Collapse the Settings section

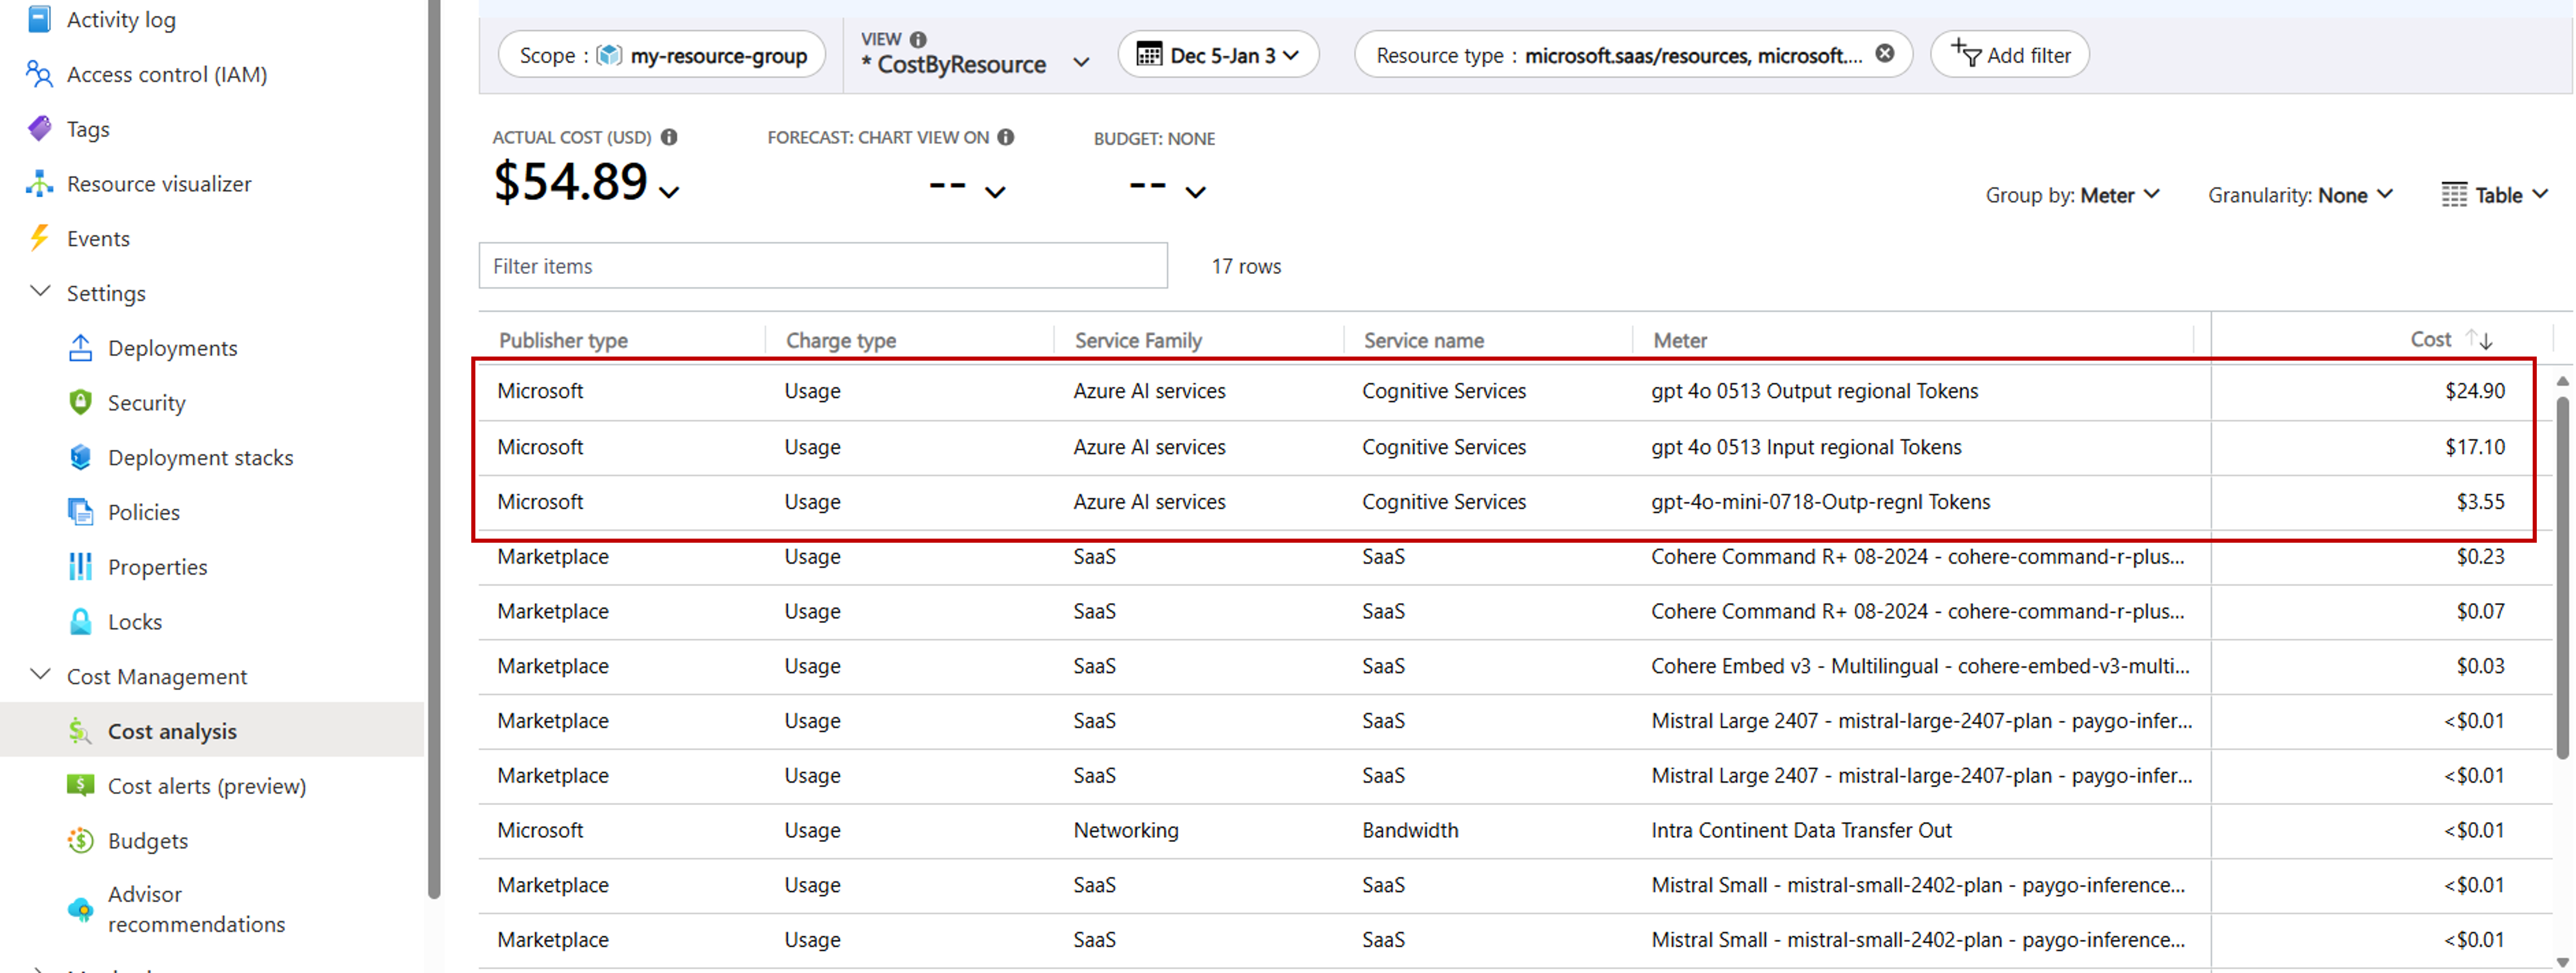point(39,292)
